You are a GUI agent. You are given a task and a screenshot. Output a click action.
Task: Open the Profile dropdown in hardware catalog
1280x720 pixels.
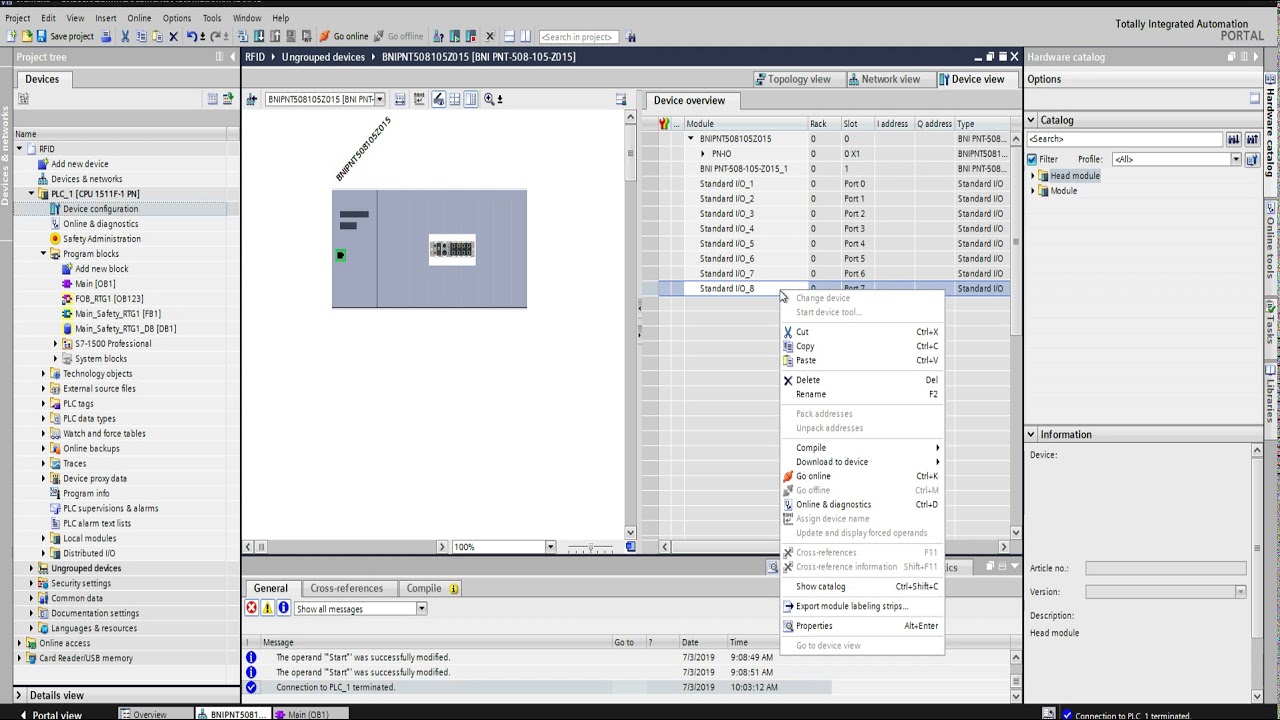click(1236, 159)
